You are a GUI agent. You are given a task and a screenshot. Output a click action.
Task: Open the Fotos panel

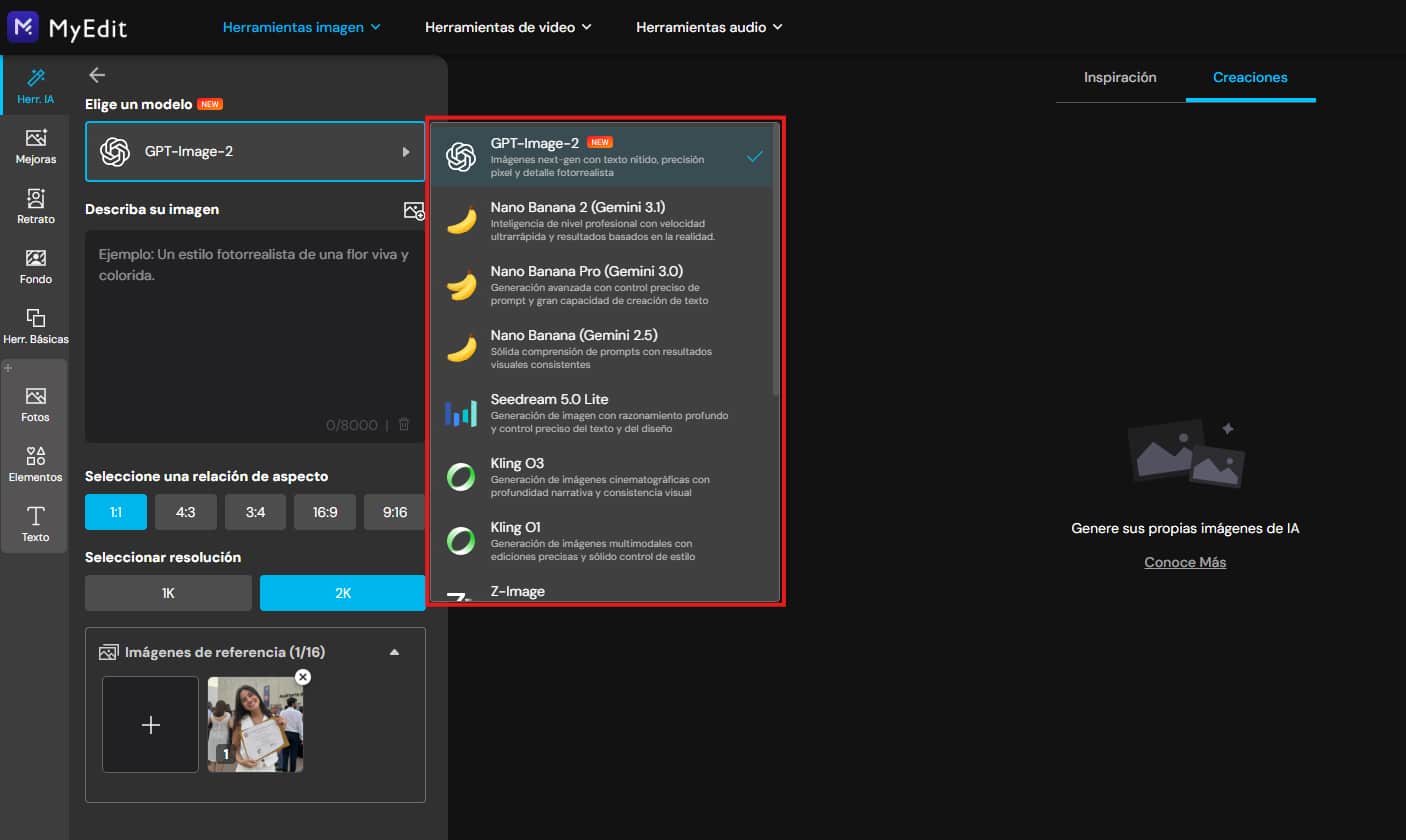pos(36,405)
